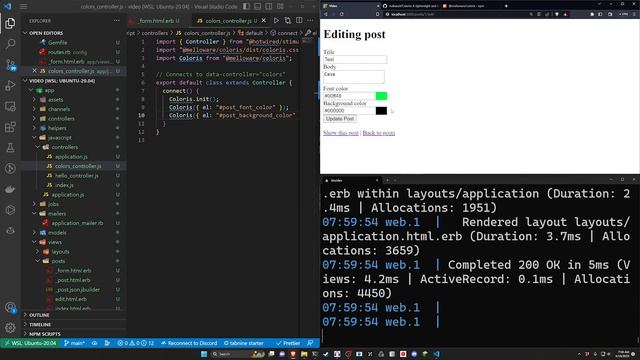640x360 pixels.
Task: Open the Extensions view
Action: pyautogui.click(x=10, y=127)
